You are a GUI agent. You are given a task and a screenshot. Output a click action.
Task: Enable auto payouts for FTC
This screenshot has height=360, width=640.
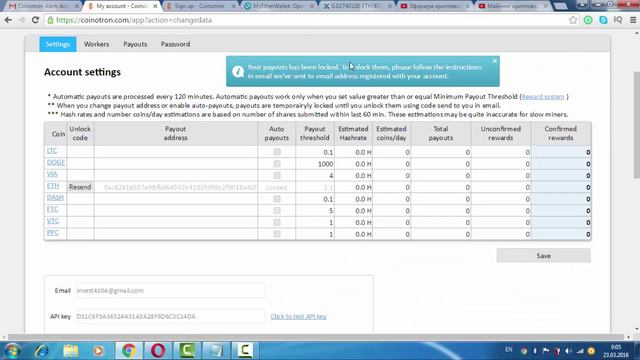click(x=277, y=211)
